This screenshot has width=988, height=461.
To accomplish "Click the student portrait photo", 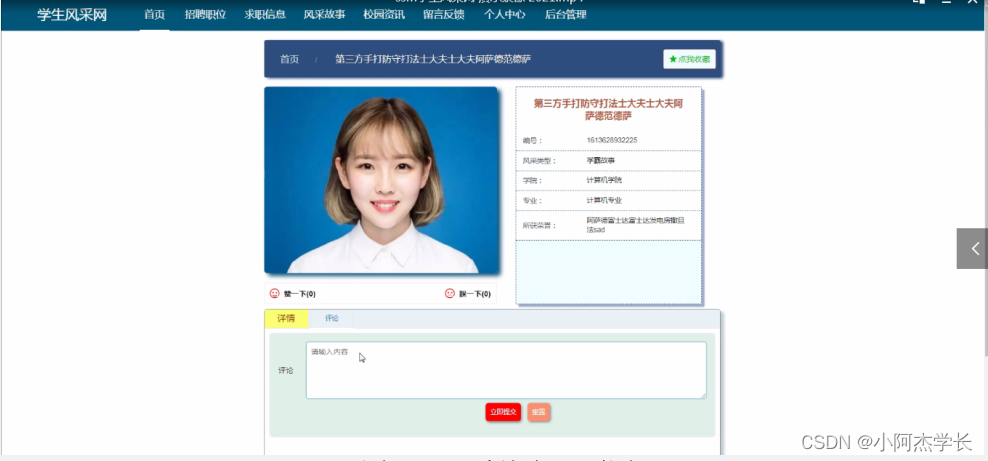I will pos(381,180).
